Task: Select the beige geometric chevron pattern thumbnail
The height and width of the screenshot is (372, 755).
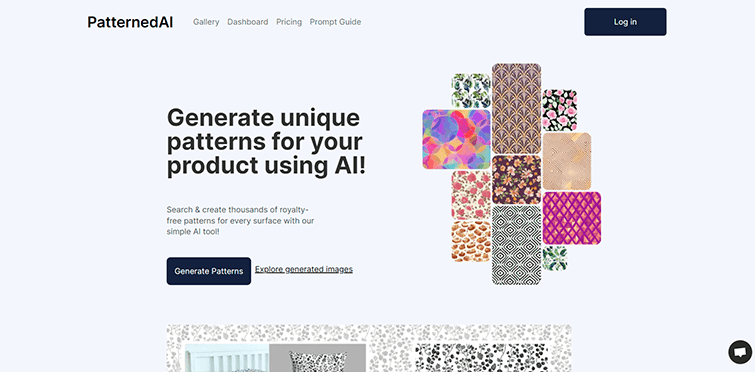Action: pyautogui.click(x=567, y=161)
